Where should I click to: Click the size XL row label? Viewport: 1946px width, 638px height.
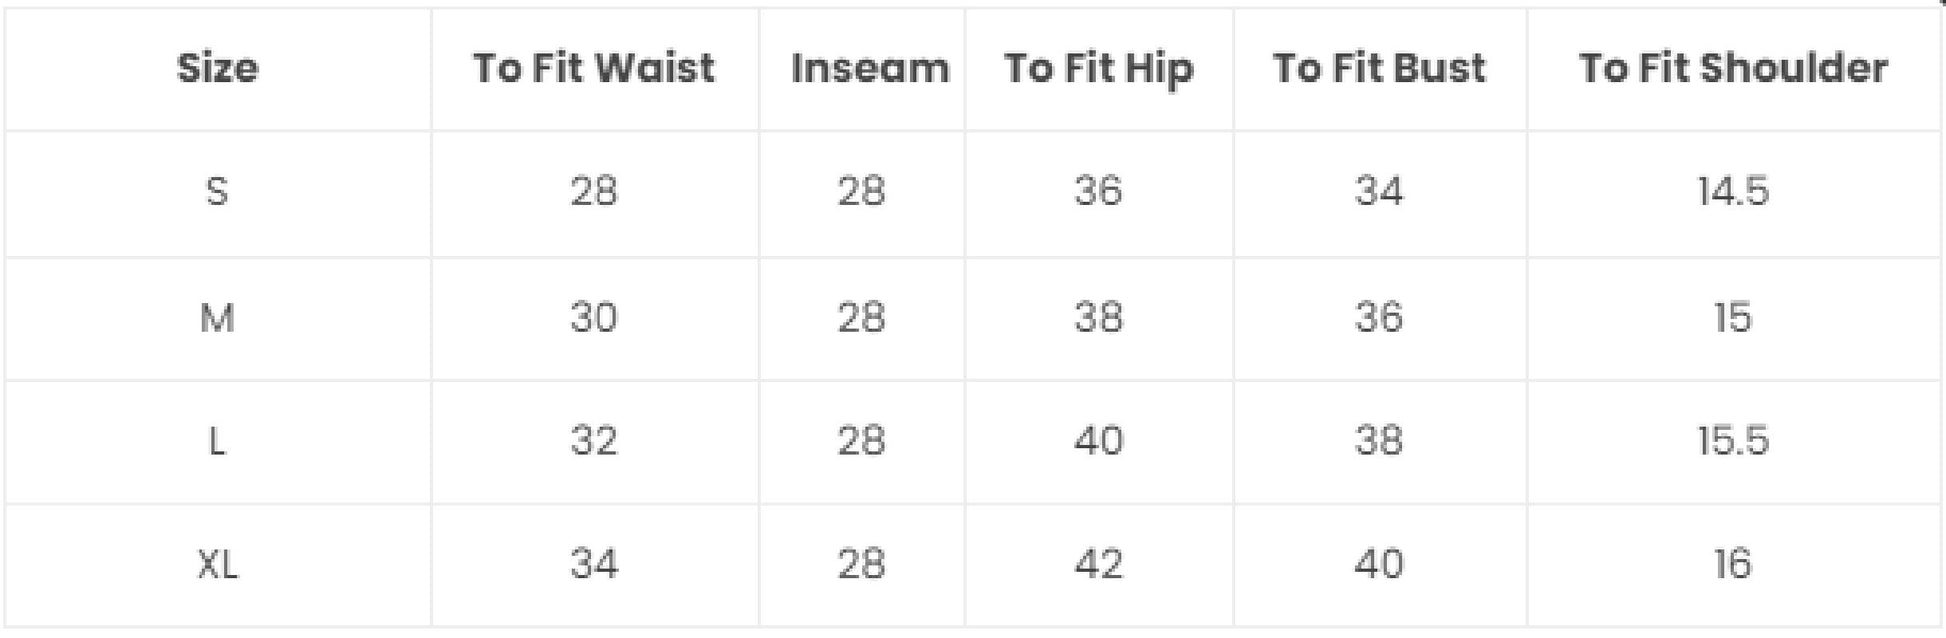click(217, 564)
